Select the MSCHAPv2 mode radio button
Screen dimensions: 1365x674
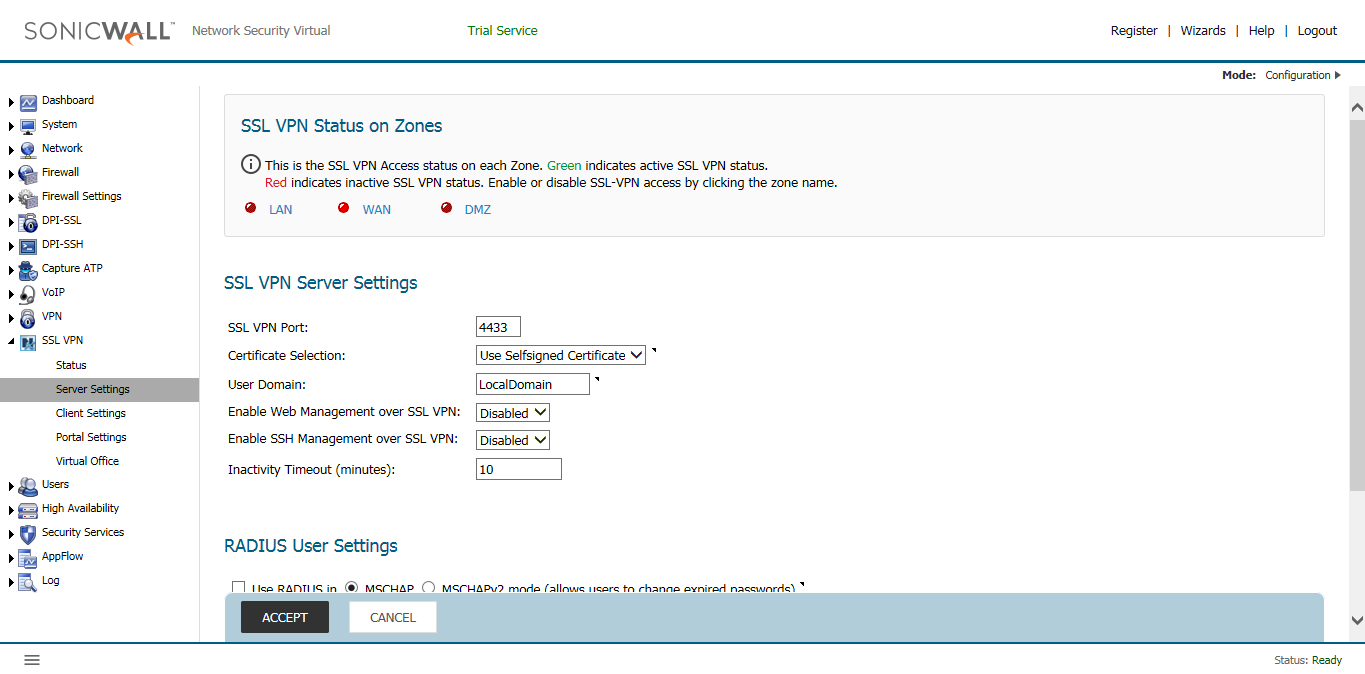pyautogui.click(x=427, y=587)
